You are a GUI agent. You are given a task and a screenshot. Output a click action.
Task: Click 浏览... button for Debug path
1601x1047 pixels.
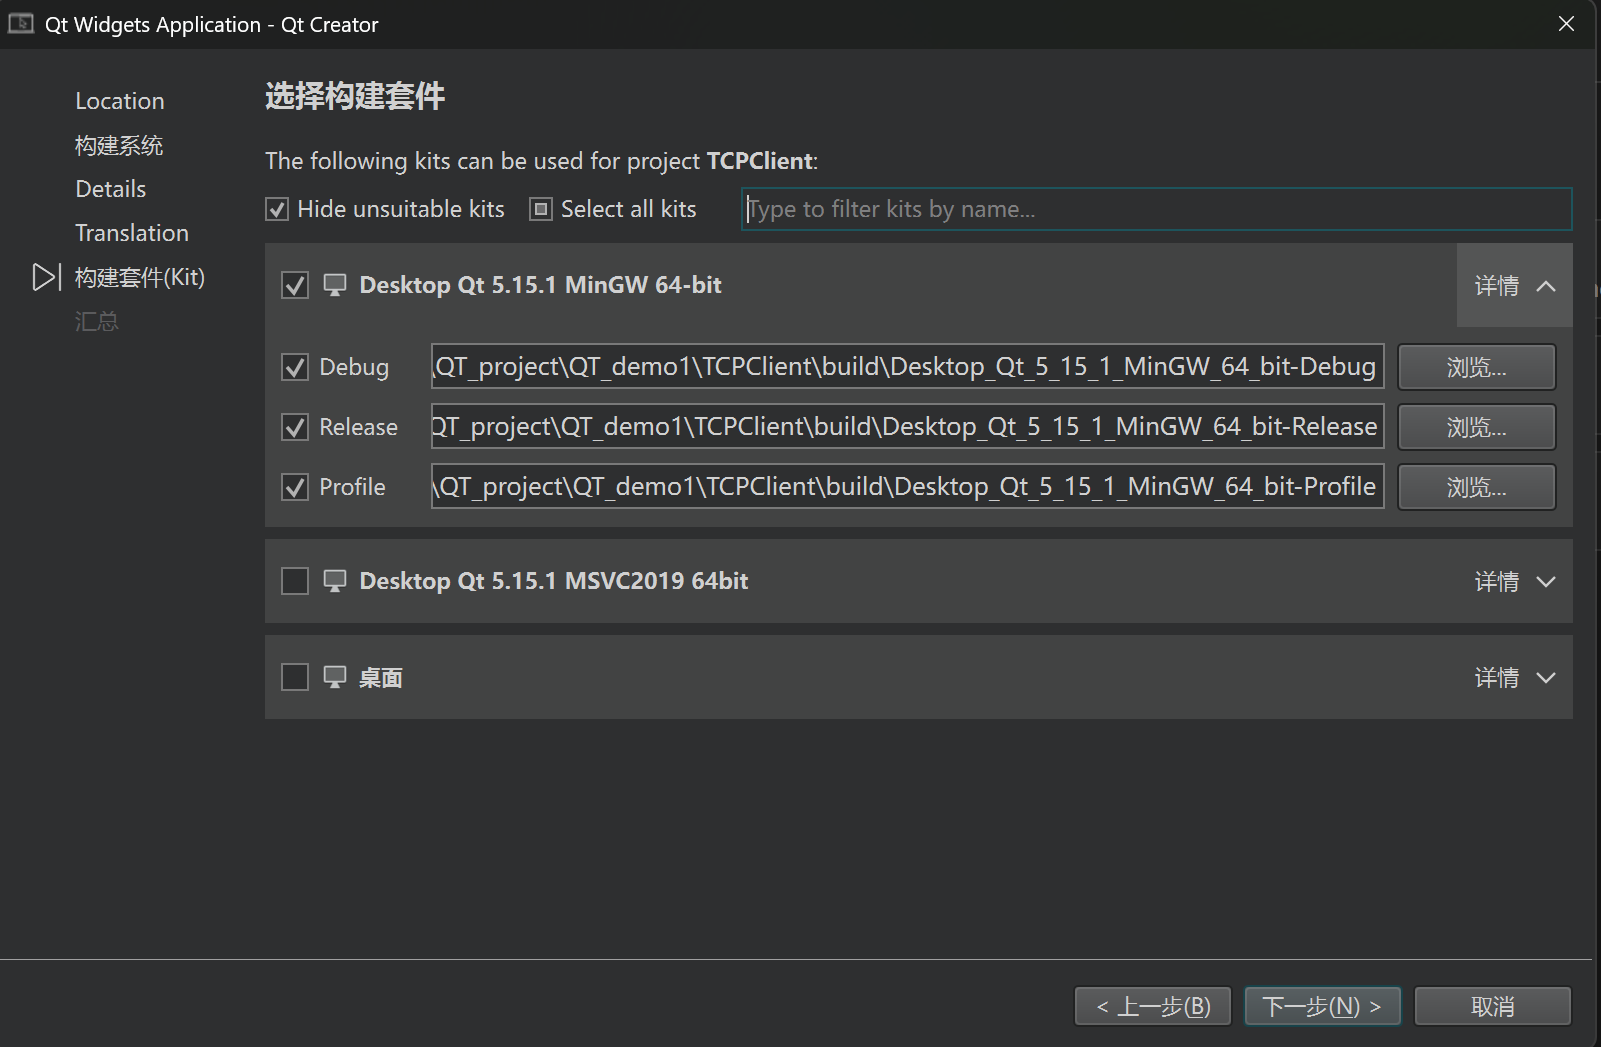click(1476, 367)
